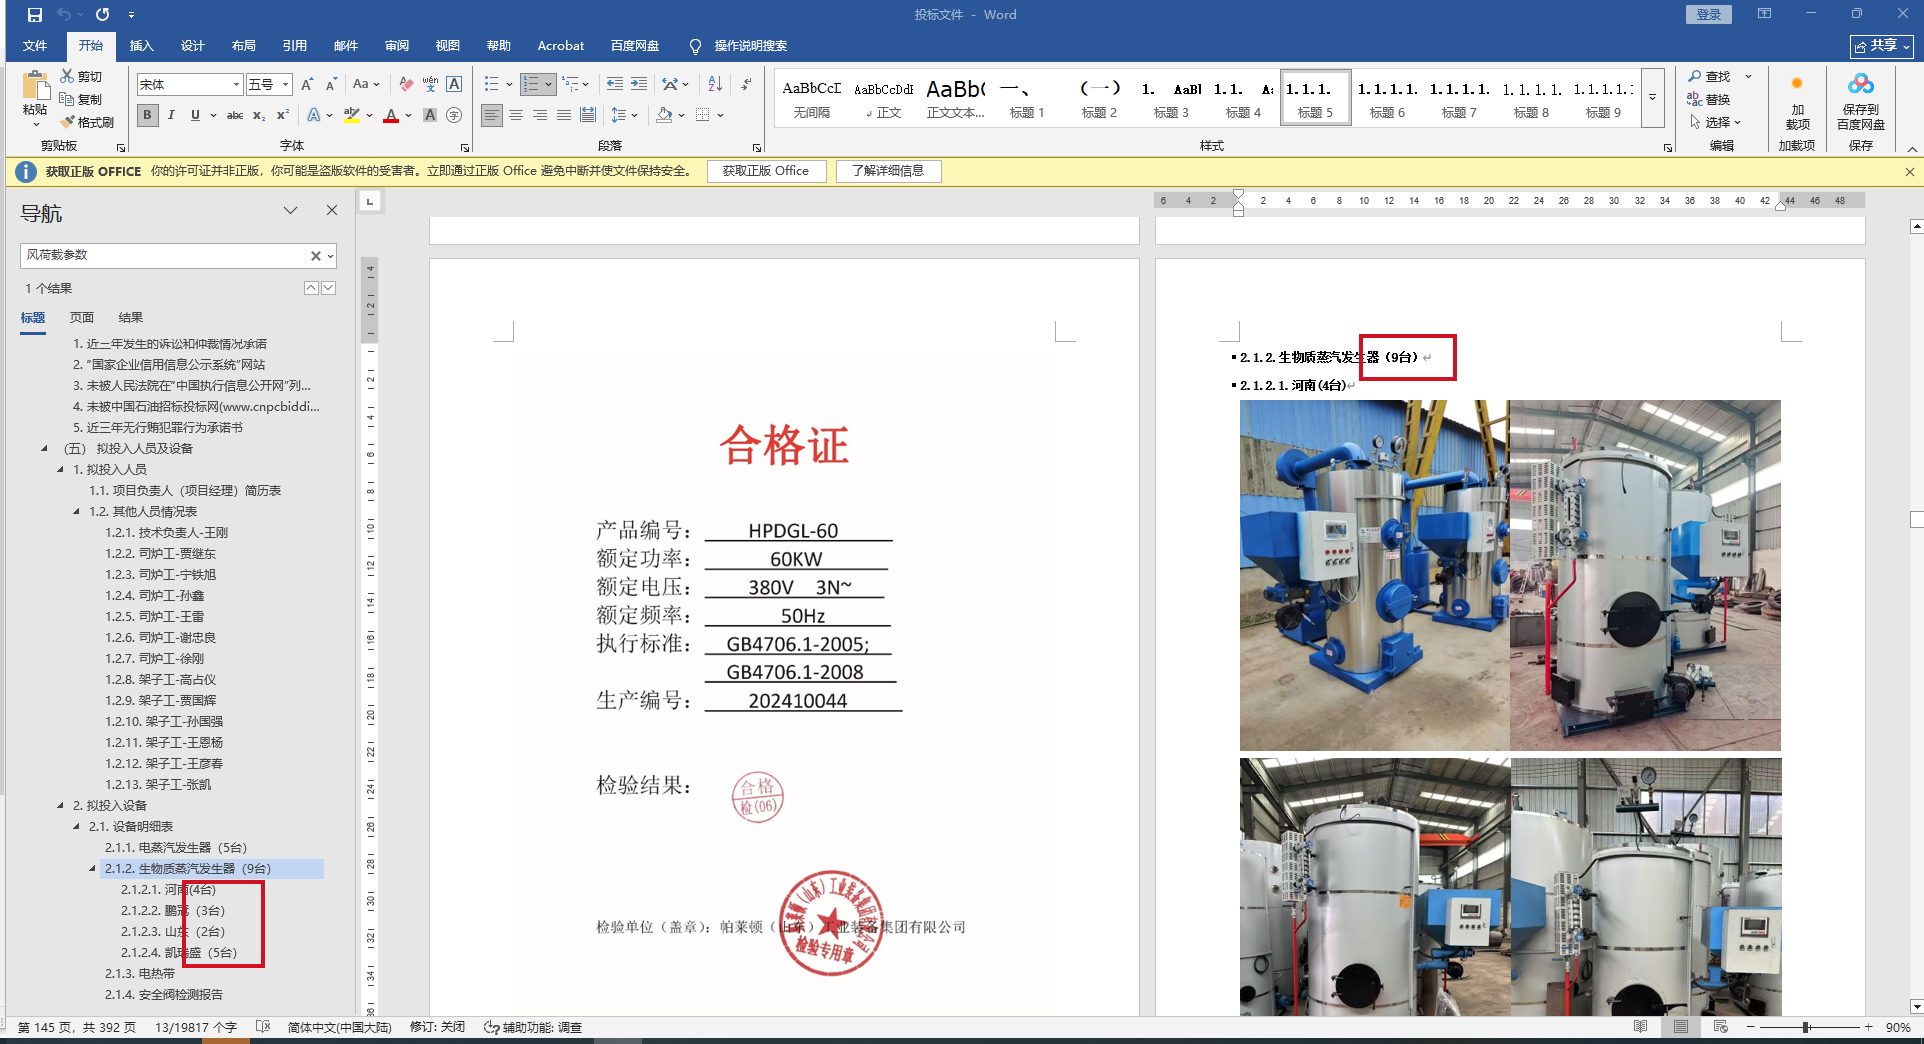Apply a character border to the text
The height and width of the screenshot is (1044, 1924).
click(454, 85)
